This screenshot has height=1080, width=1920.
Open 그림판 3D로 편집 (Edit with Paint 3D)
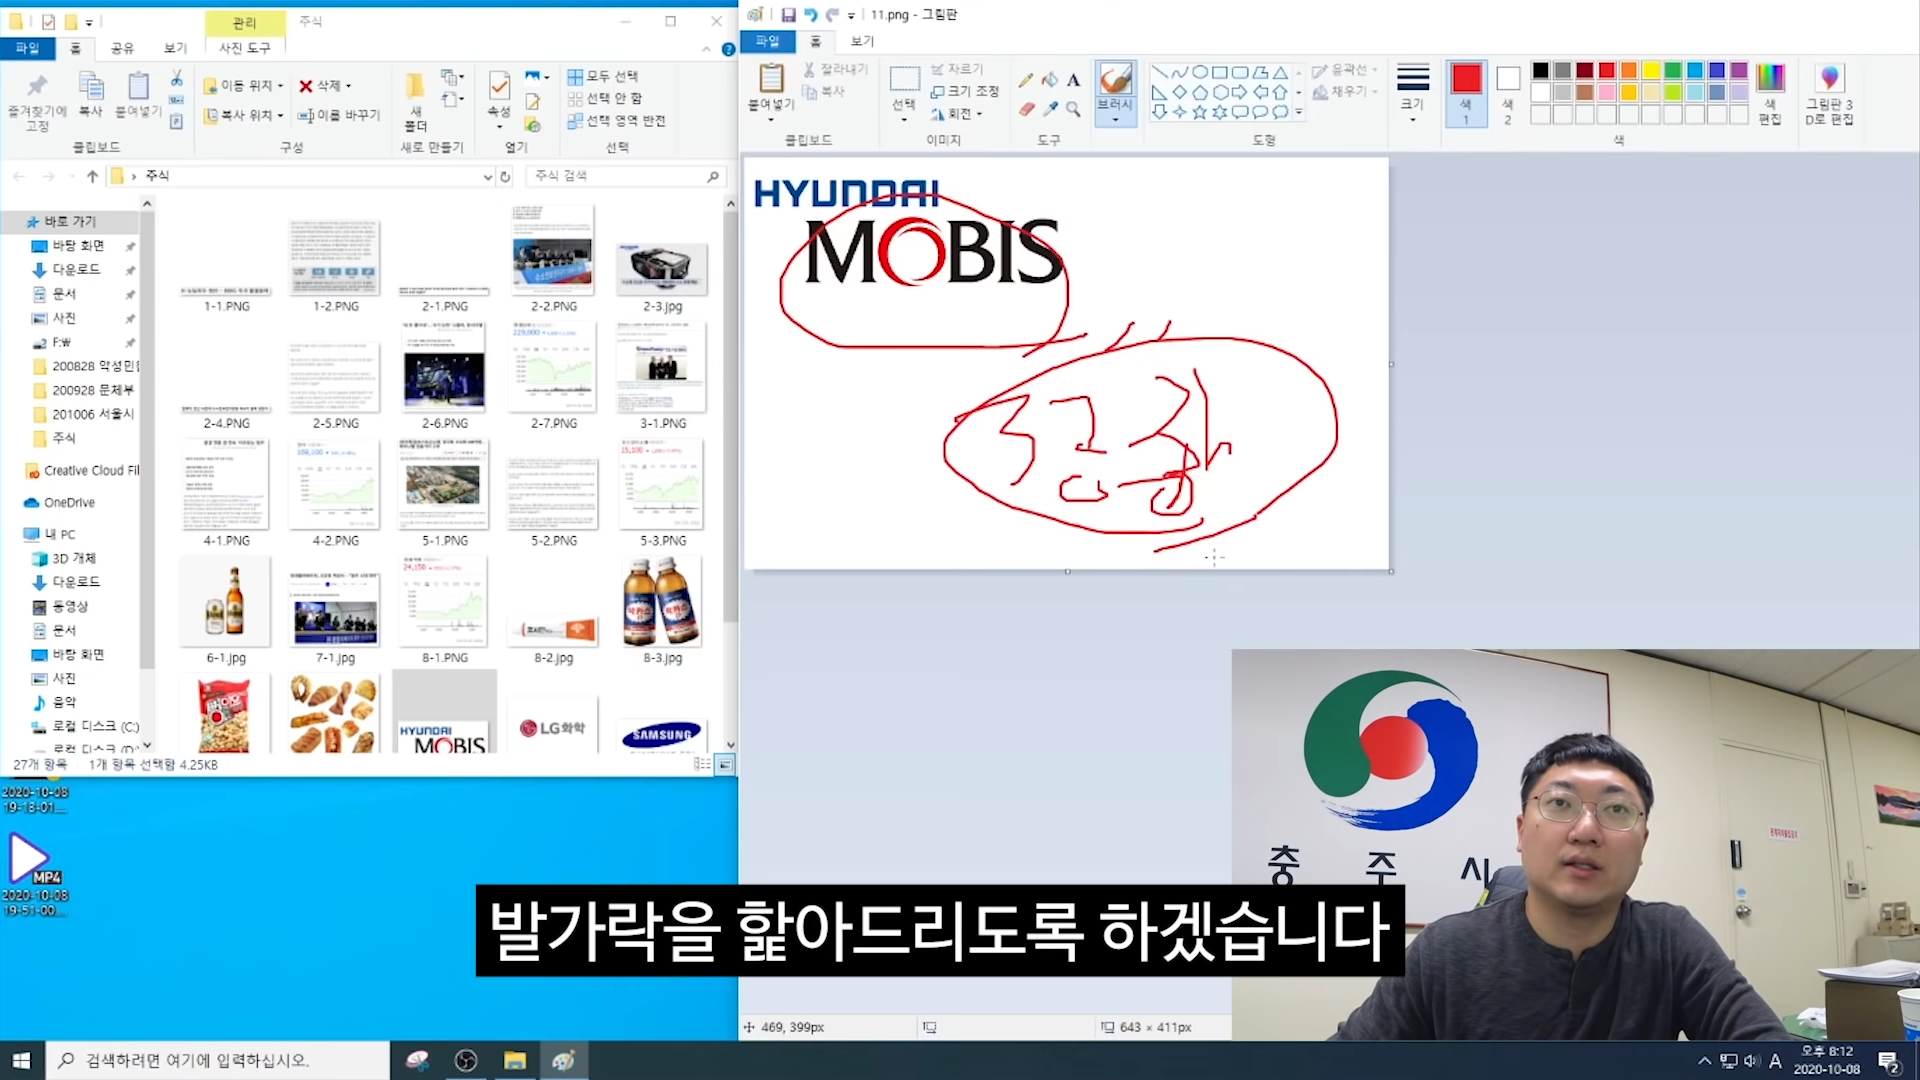pos(1829,93)
